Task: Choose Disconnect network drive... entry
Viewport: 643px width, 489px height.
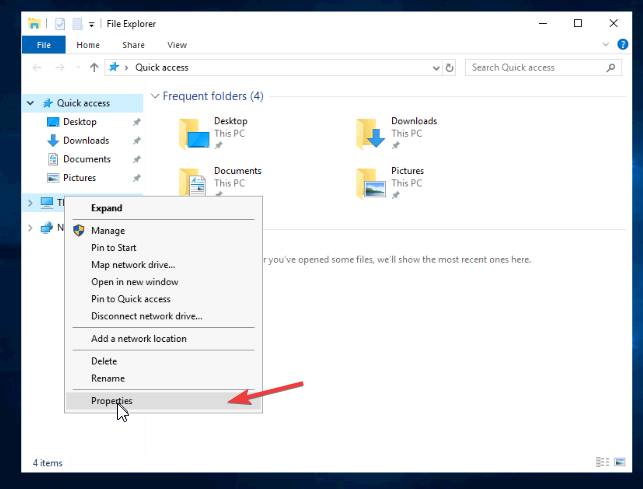Action: click(164, 316)
